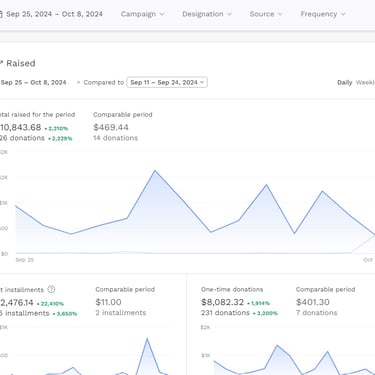Expand the Frequency filter dropdown
Screen dimensions: 375x375
click(x=323, y=14)
